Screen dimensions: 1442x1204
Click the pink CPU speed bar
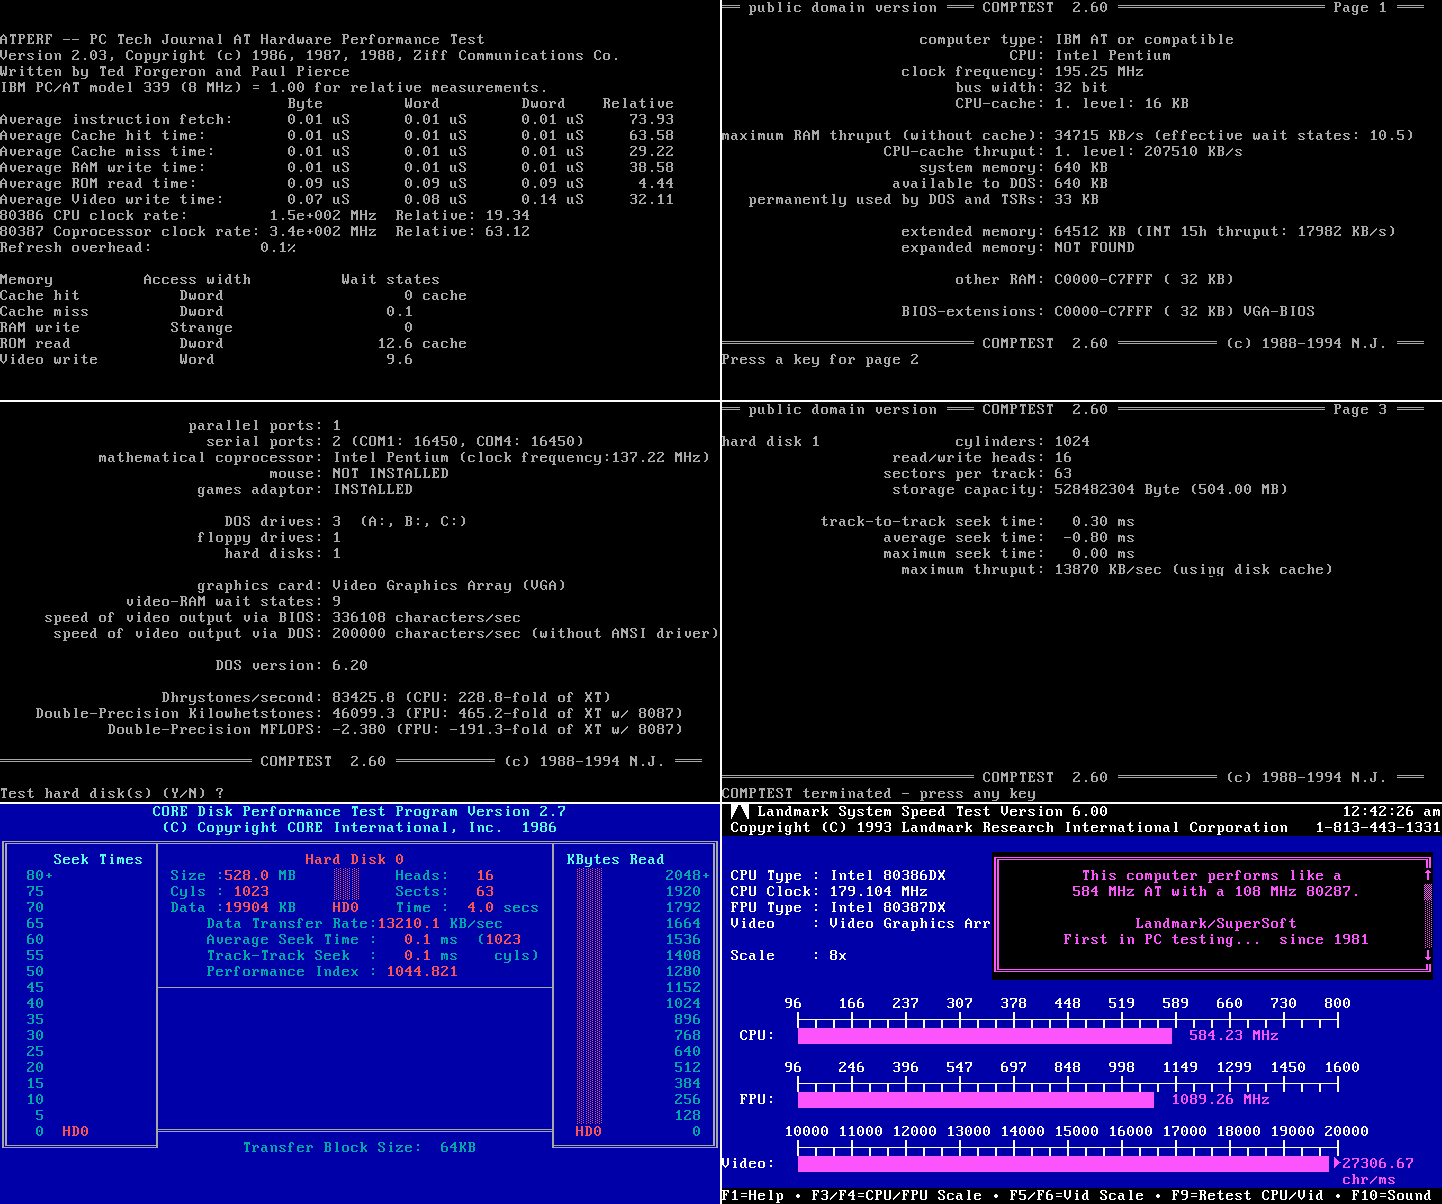[x=984, y=1035]
